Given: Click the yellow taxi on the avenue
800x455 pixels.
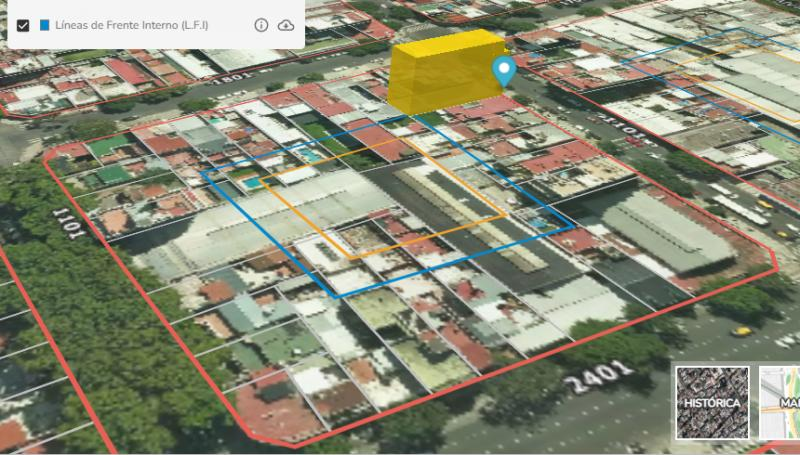Looking at the screenshot, I should [743, 331].
